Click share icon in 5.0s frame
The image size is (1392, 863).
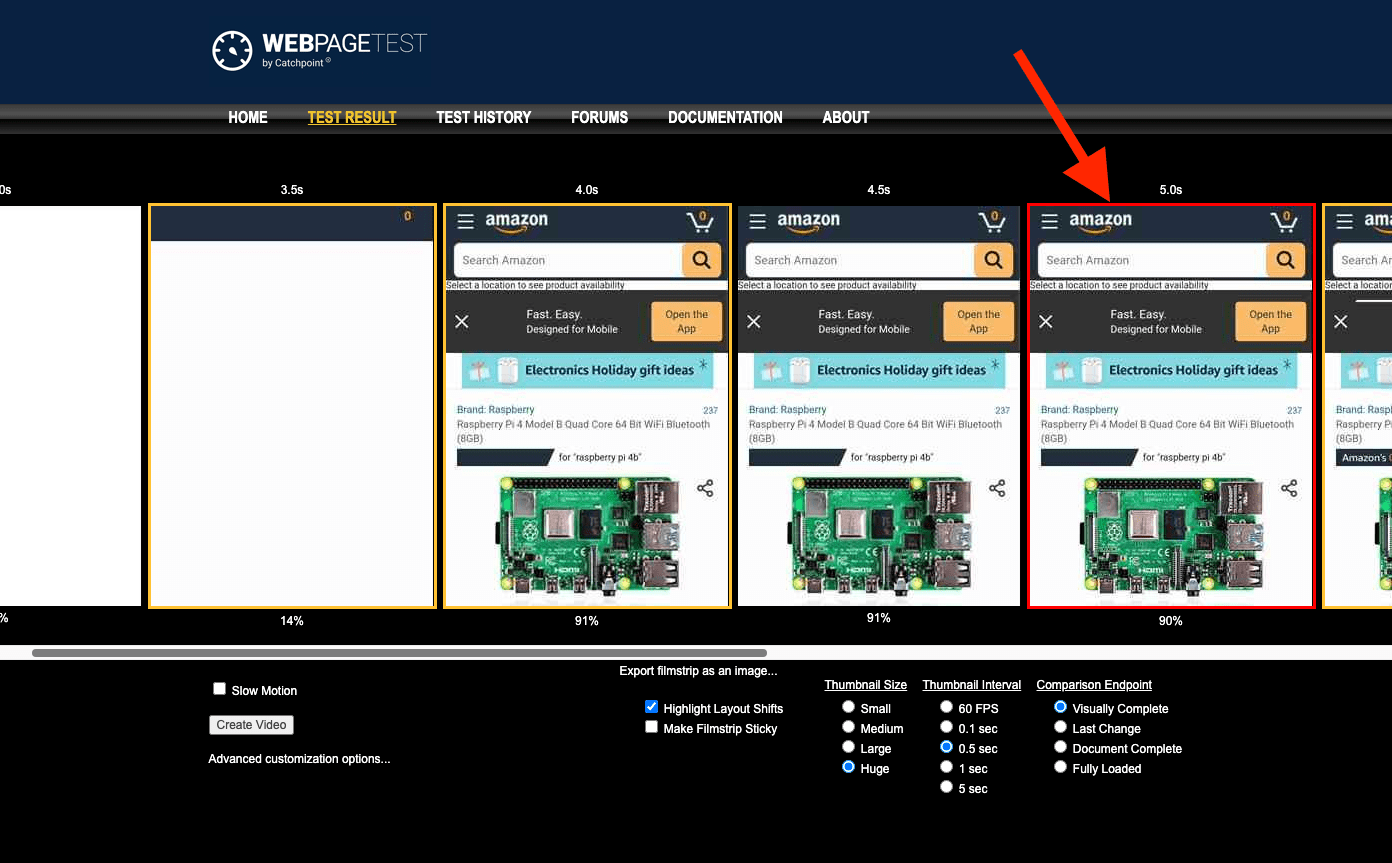[1289, 488]
